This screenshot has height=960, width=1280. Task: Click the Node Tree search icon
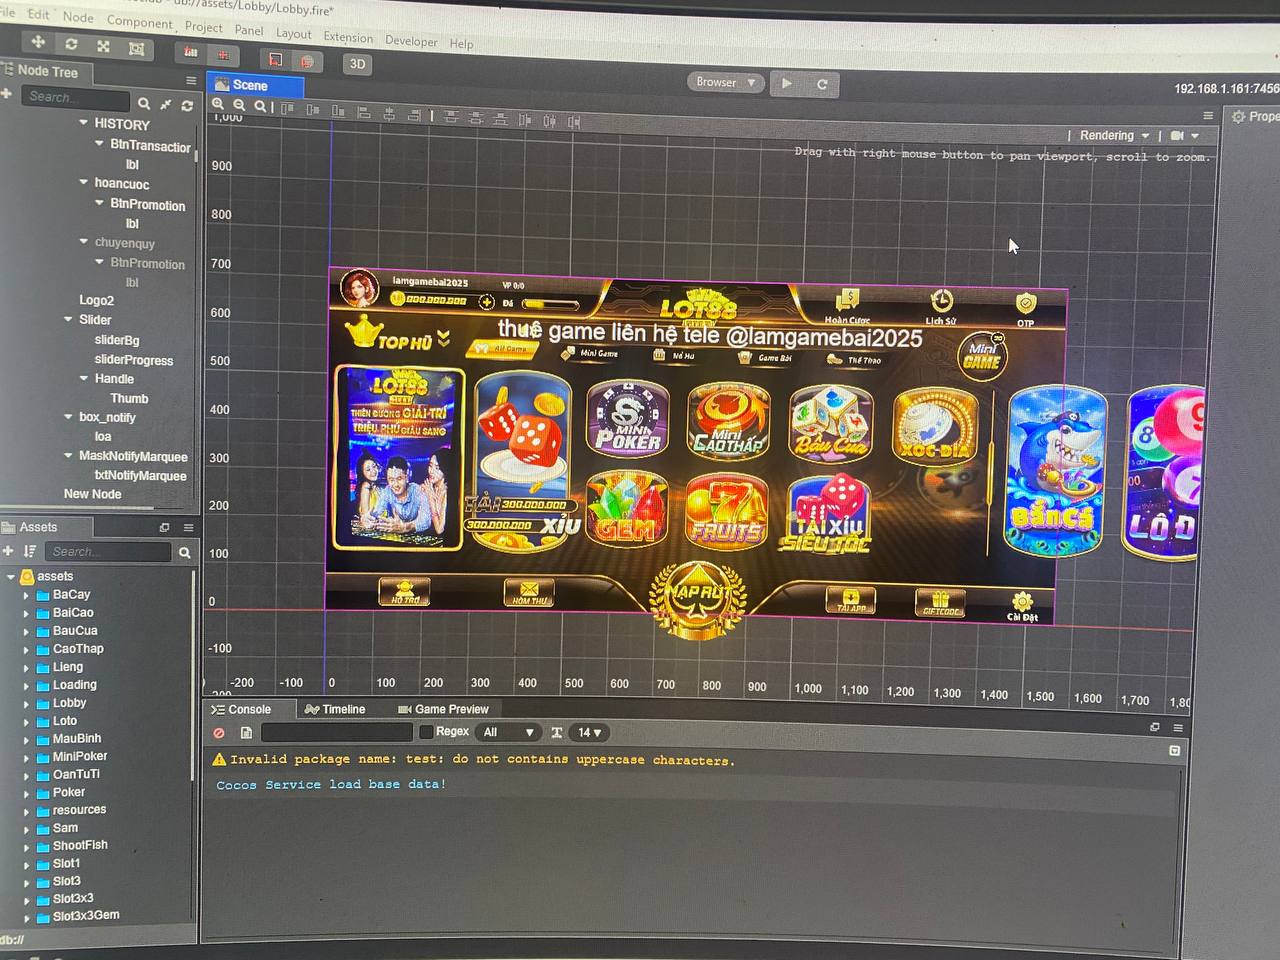tap(144, 104)
